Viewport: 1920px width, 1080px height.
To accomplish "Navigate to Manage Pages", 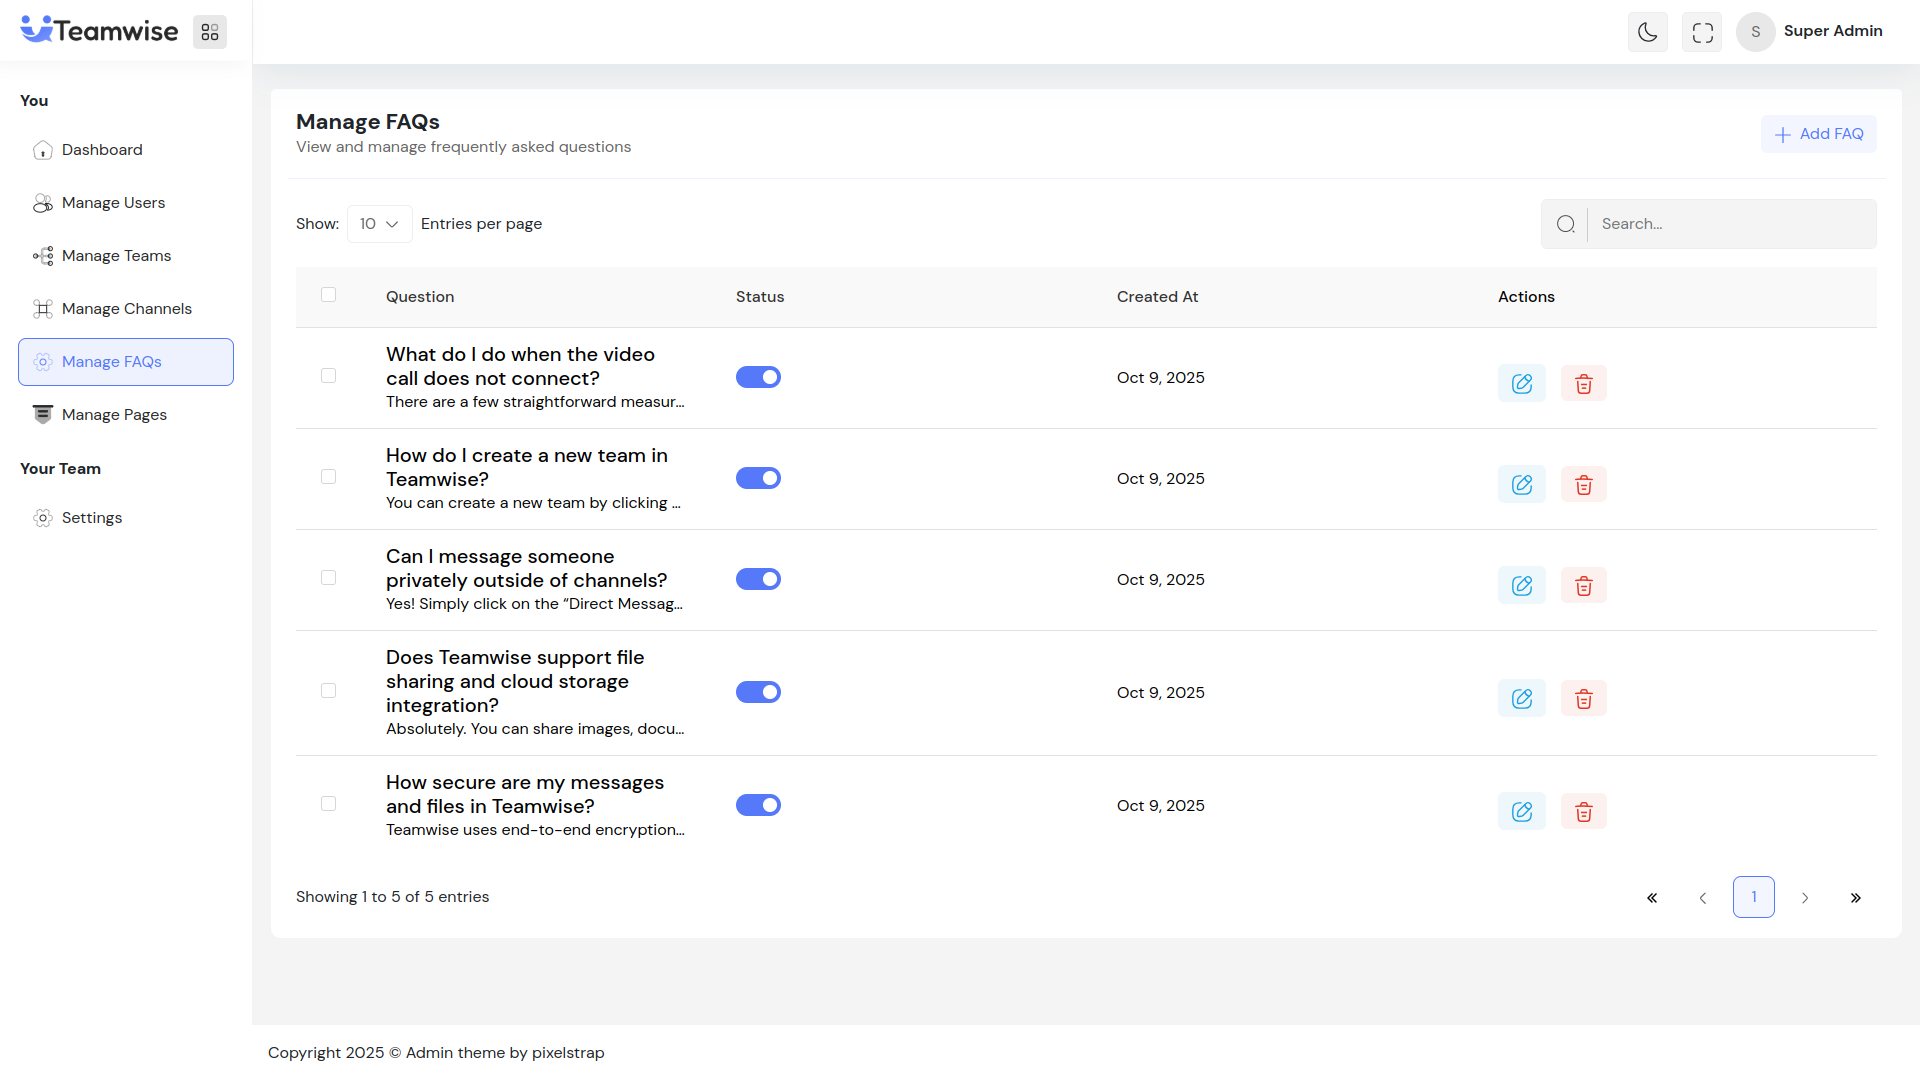I will pyautogui.click(x=114, y=415).
